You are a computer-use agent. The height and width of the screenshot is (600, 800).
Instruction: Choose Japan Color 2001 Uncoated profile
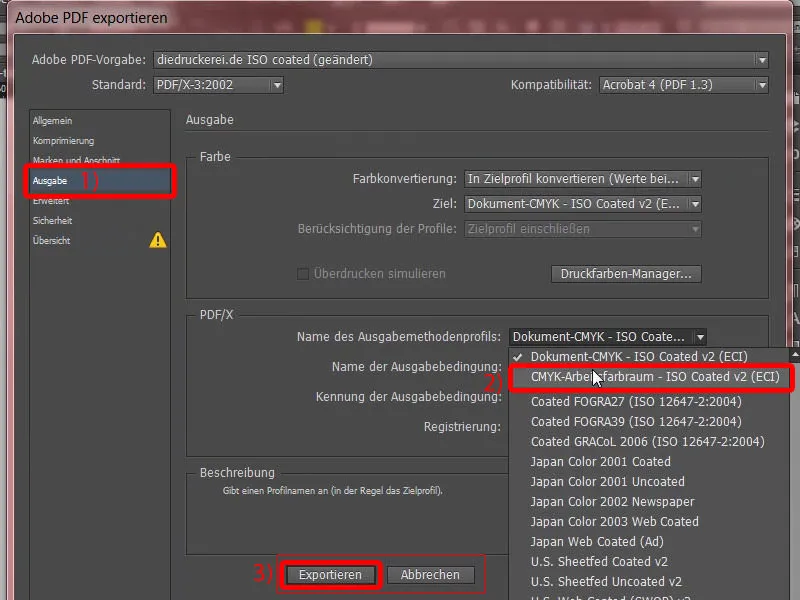[607, 482]
